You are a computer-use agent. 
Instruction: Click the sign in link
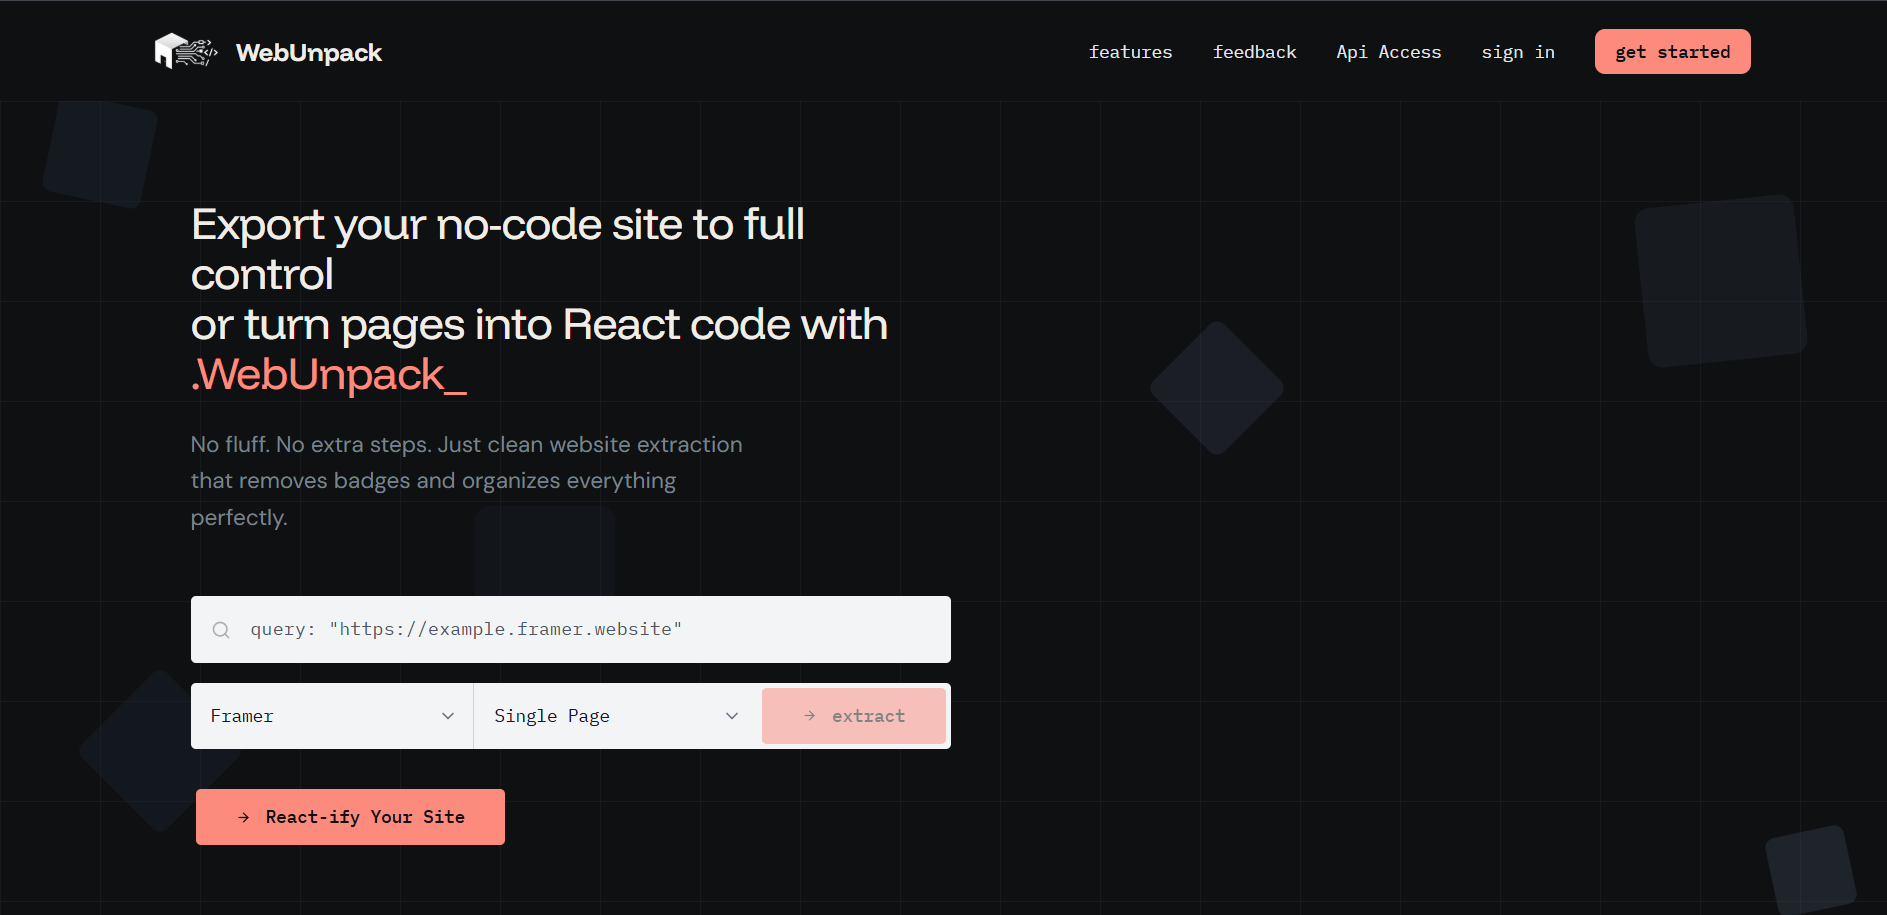click(1518, 51)
